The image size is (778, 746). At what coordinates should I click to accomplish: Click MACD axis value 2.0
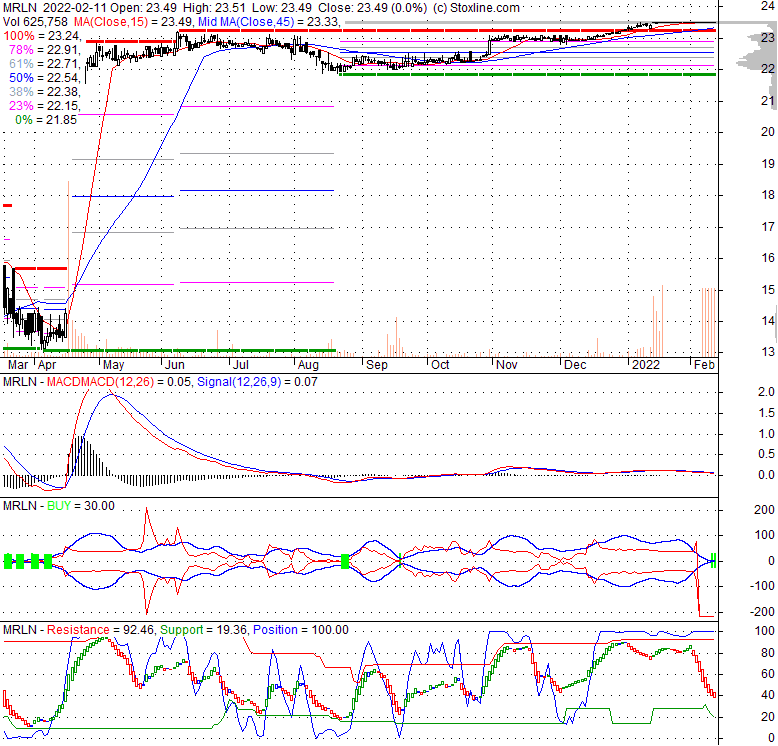coord(766,391)
